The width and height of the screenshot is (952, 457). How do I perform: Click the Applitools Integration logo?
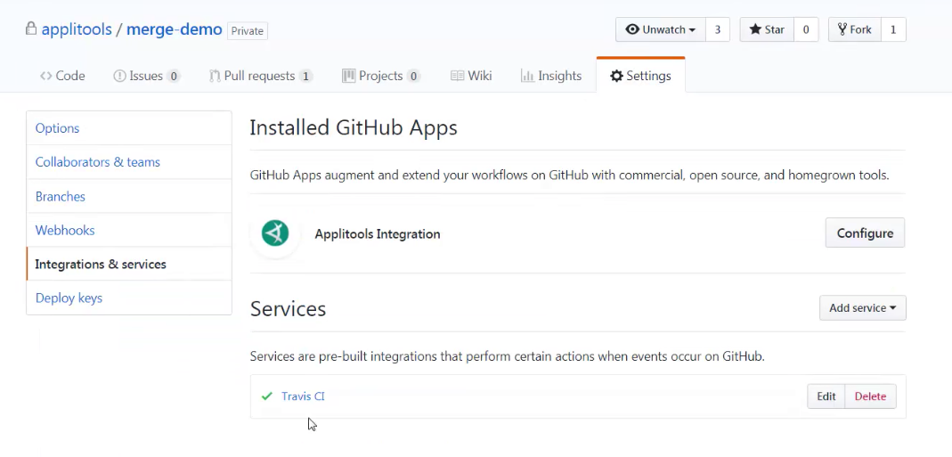point(275,234)
